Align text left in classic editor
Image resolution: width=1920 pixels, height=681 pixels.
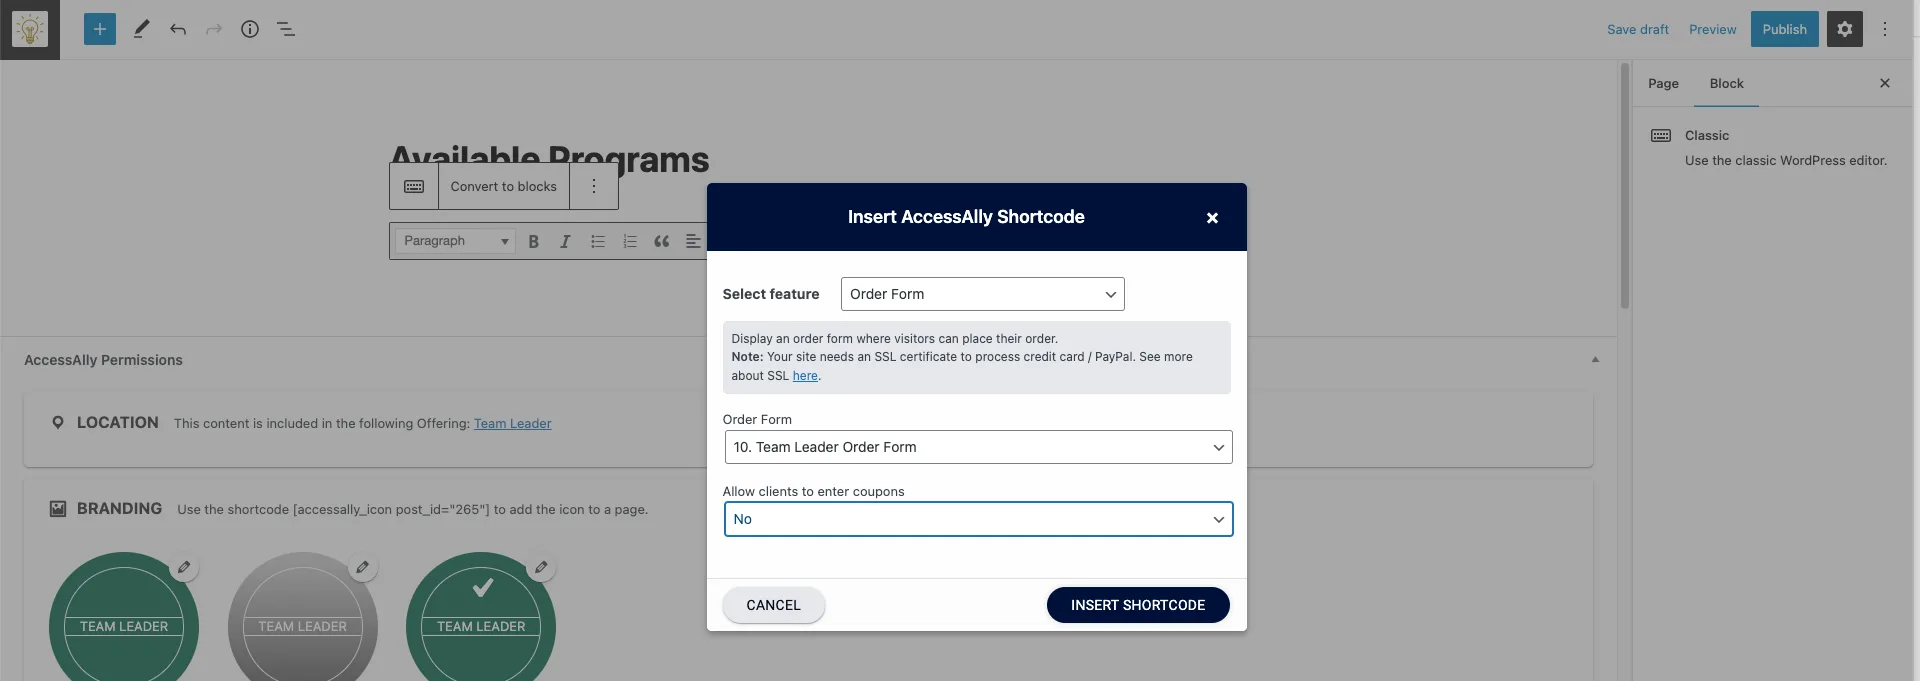tap(693, 241)
